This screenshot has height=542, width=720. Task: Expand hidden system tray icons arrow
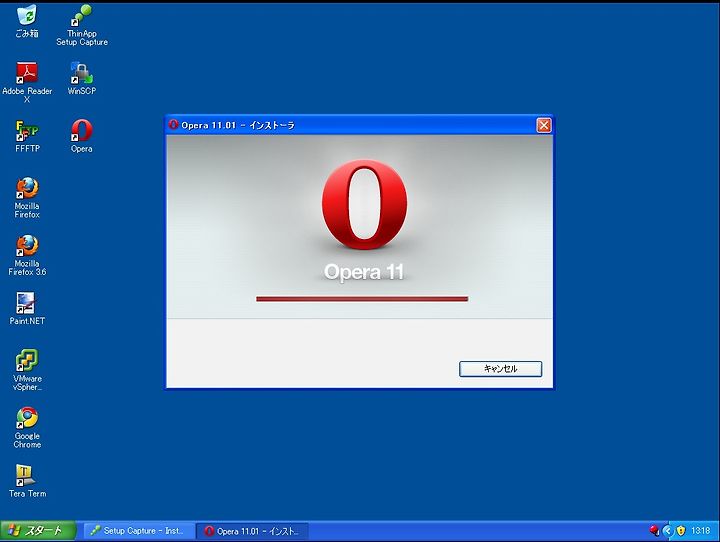(668, 531)
